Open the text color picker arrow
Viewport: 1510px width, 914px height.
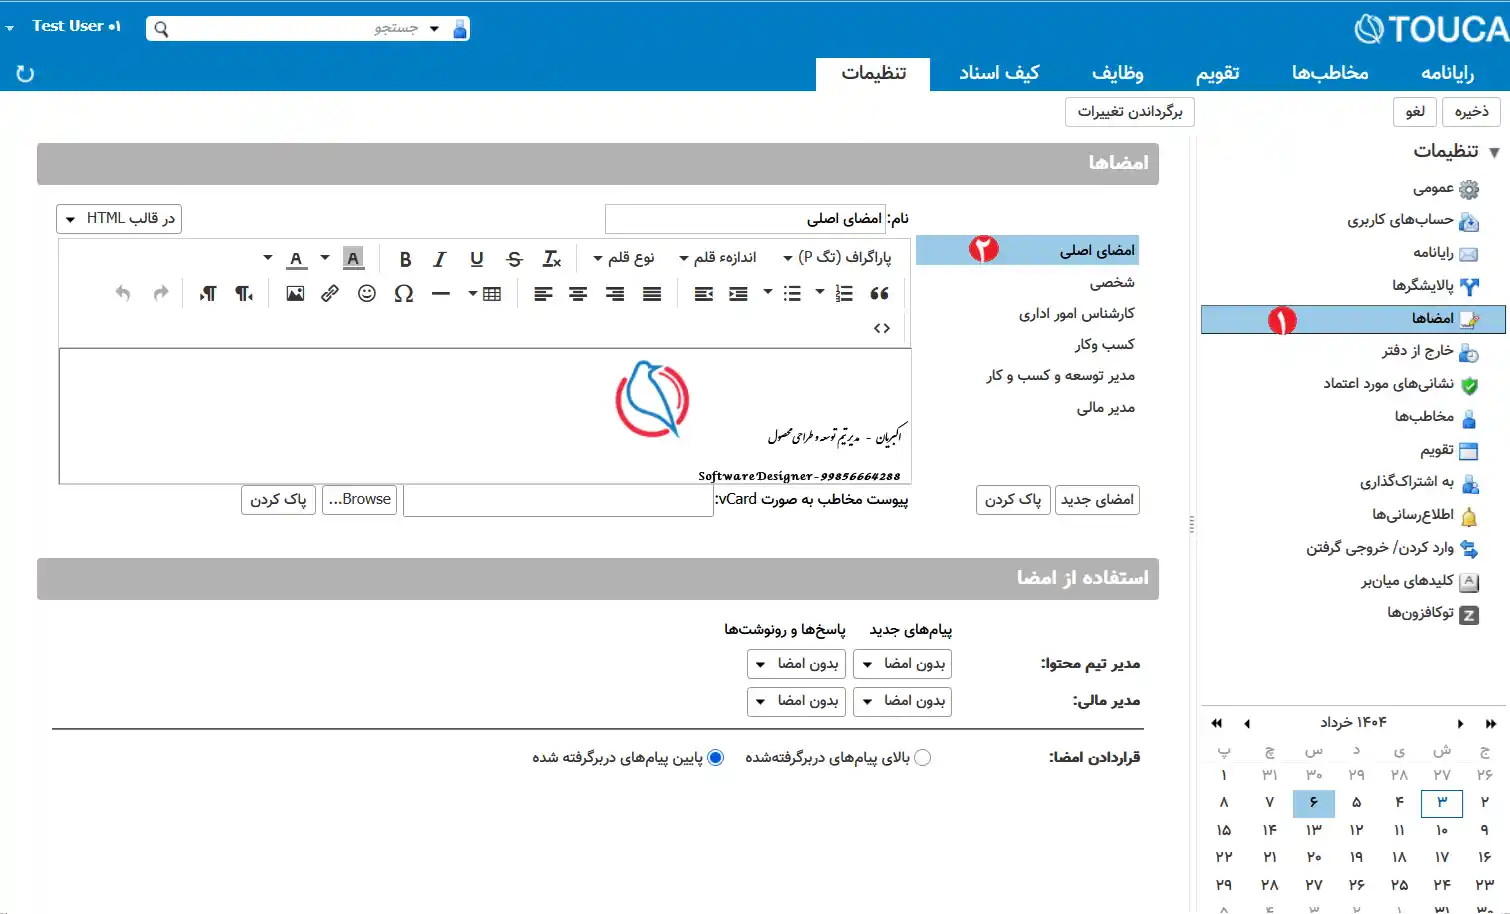click(268, 258)
